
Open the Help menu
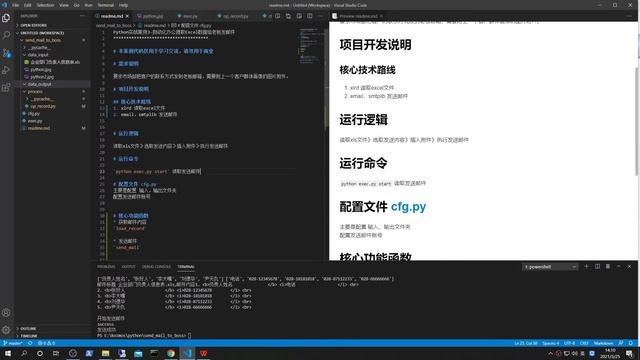[x=123, y=5]
